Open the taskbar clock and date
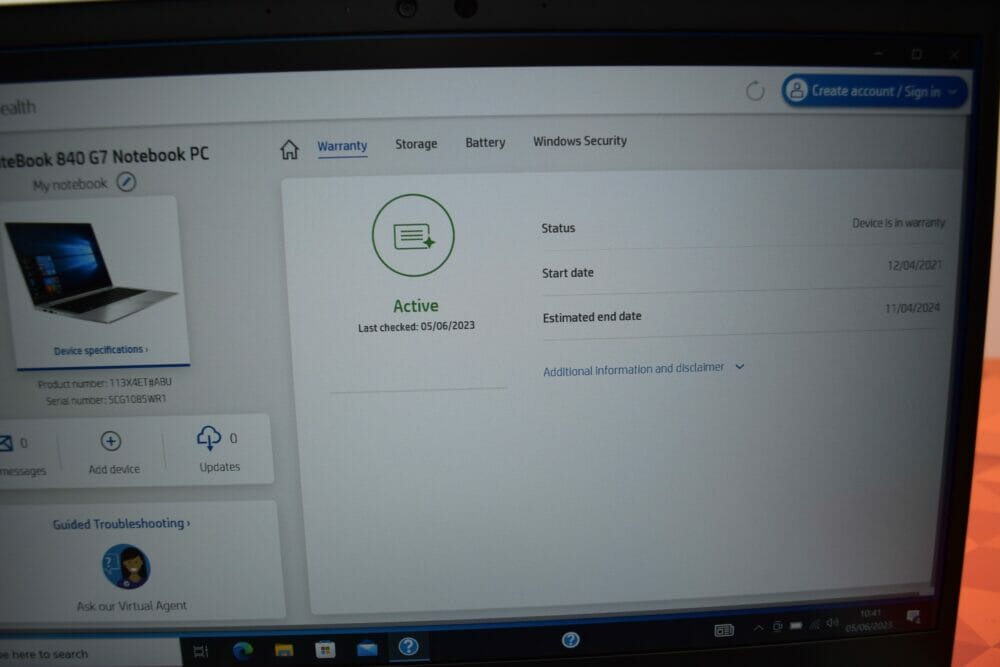Screen dimensions: 1000x667 coord(869,620)
